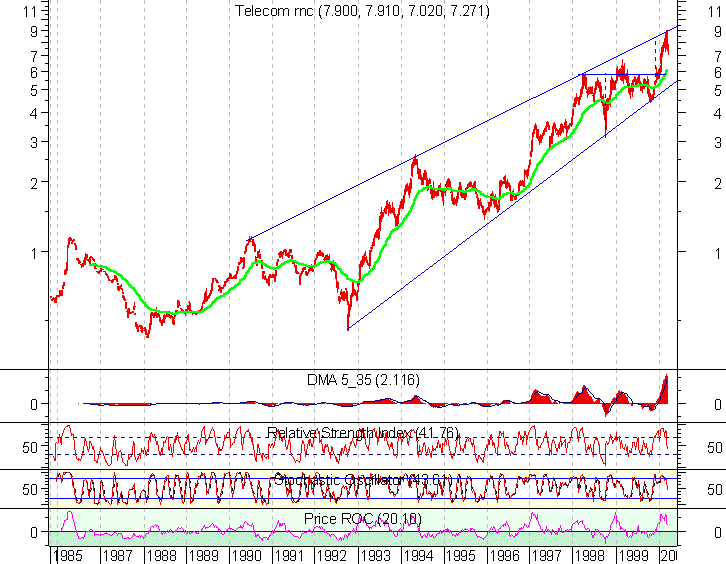
Task: Click the DMA panel left zero label
Action: 34,405
